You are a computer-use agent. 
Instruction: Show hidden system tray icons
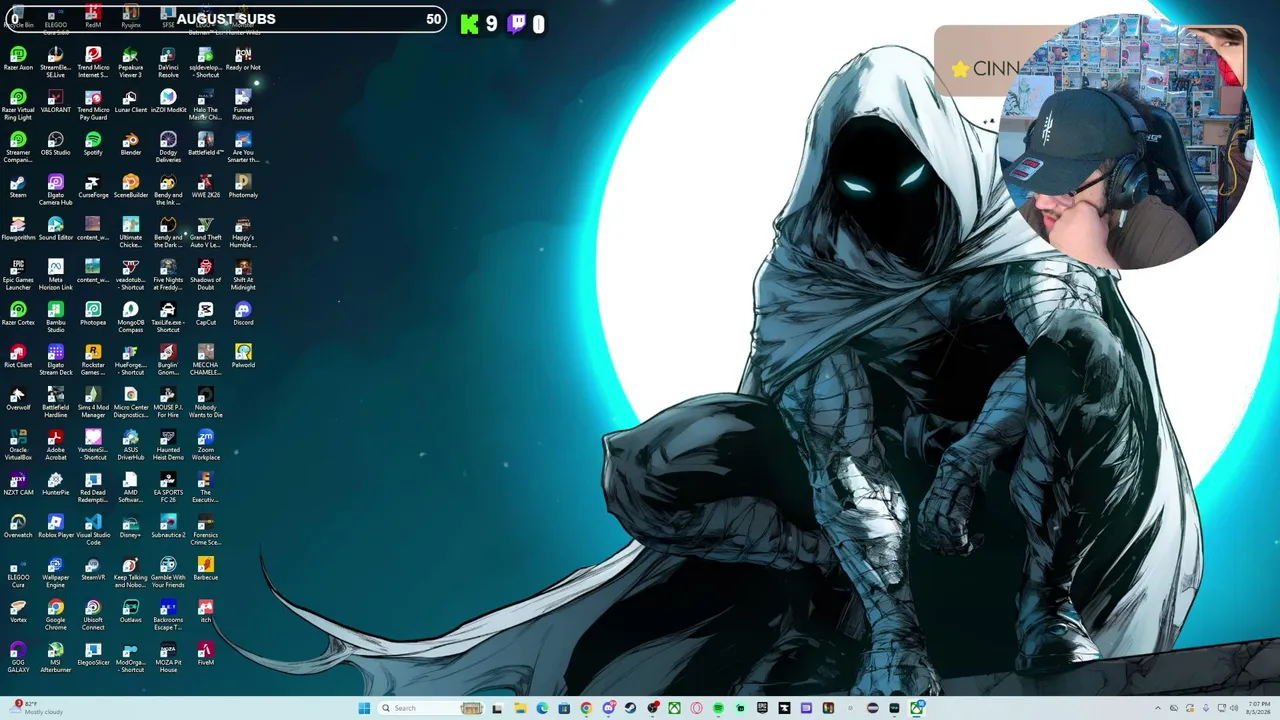1158,708
